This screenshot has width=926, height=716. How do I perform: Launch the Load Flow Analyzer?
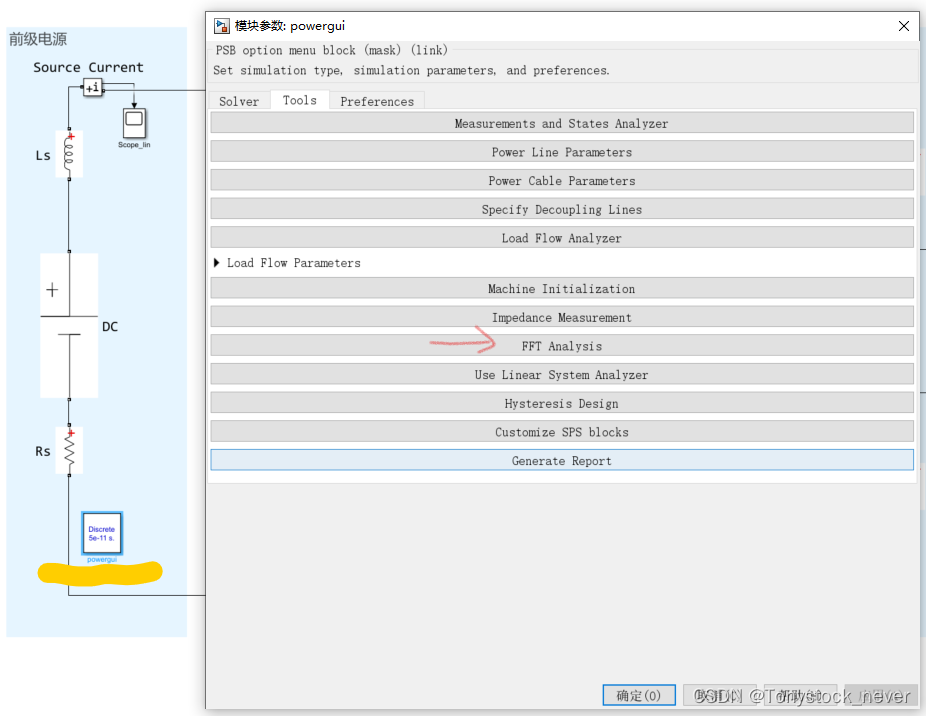[561, 237]
